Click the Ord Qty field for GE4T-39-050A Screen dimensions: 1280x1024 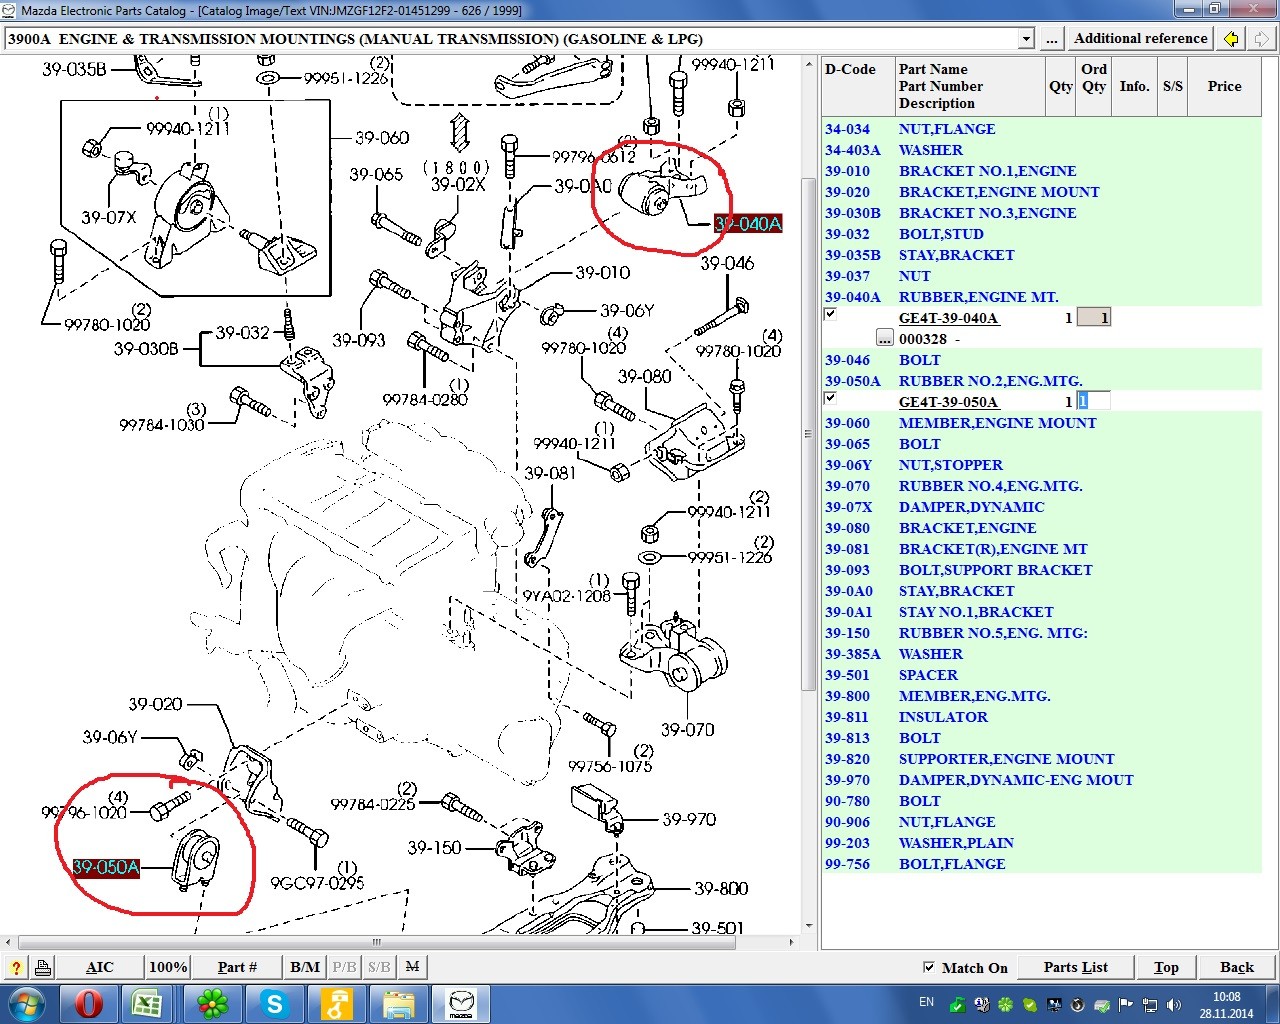point(1094,401)
